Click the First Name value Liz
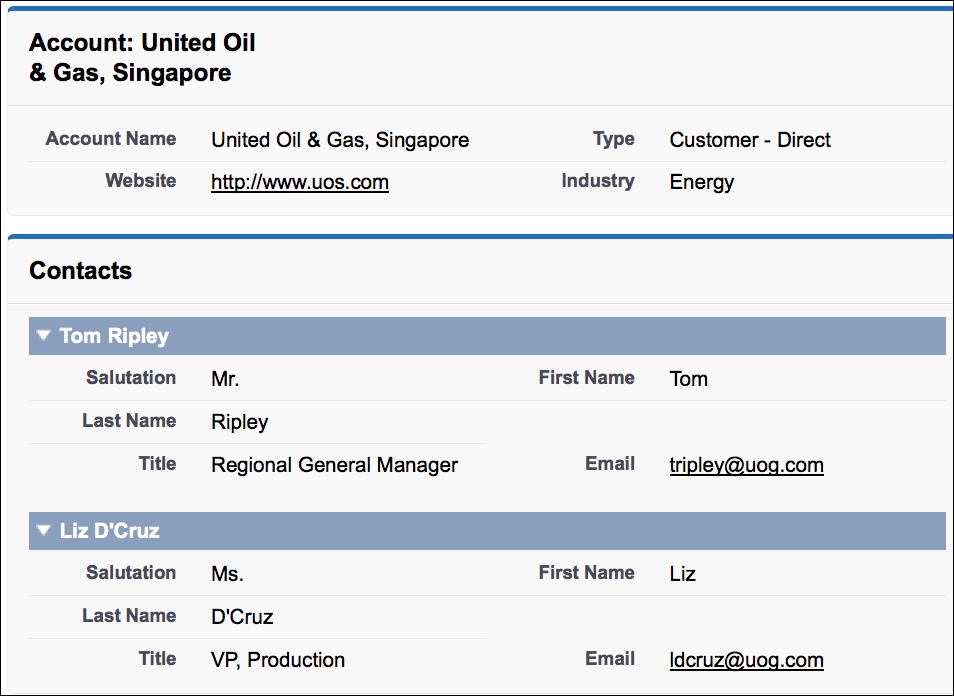 (x=683, y=574)
